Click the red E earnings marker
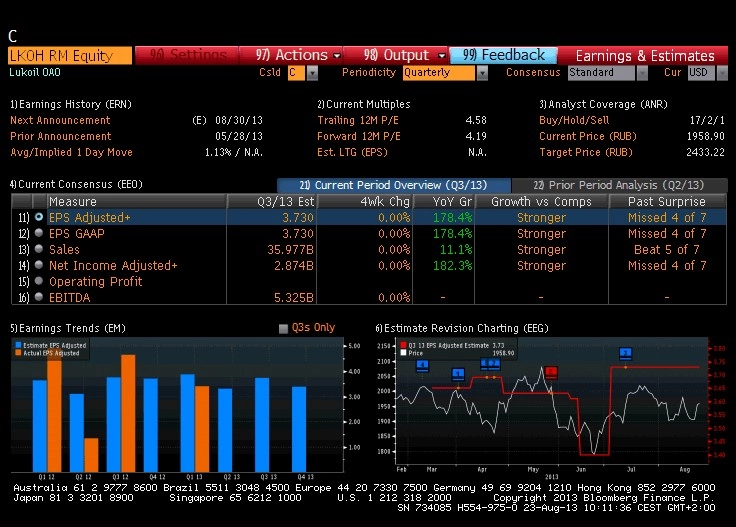736x527 pixels. click(x=551, y=372)
